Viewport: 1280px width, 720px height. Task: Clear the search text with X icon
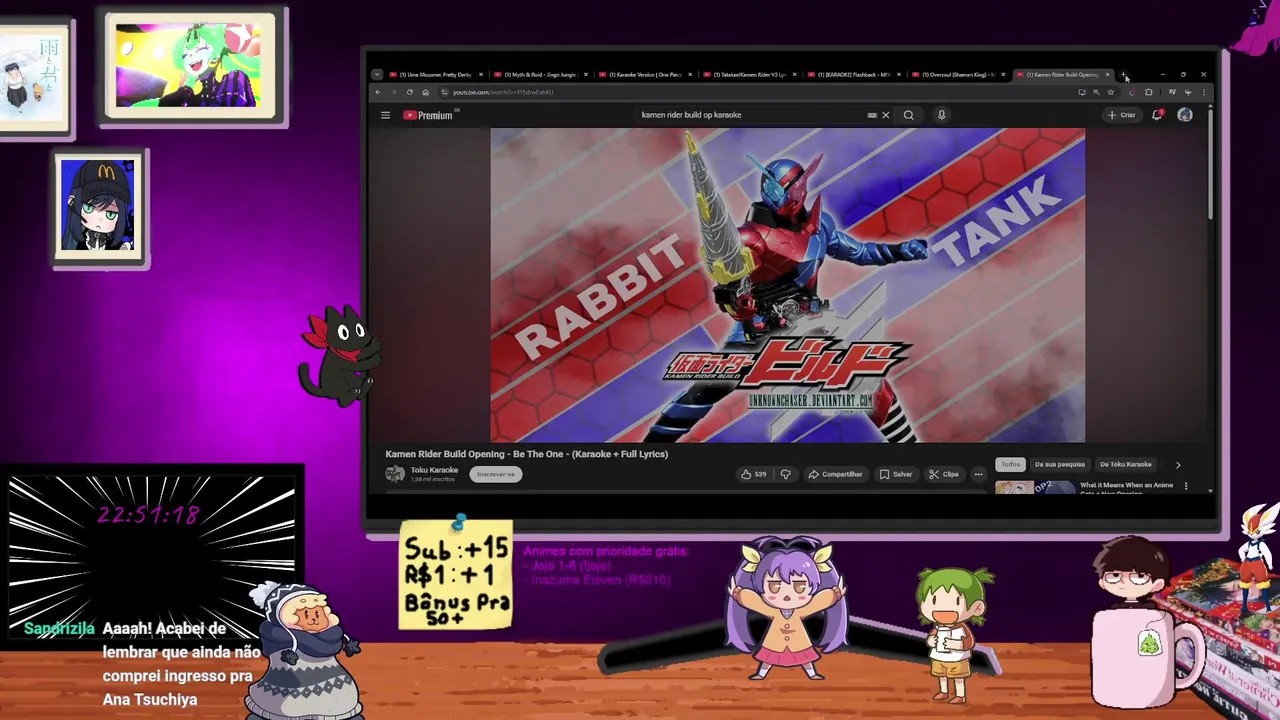885,115
